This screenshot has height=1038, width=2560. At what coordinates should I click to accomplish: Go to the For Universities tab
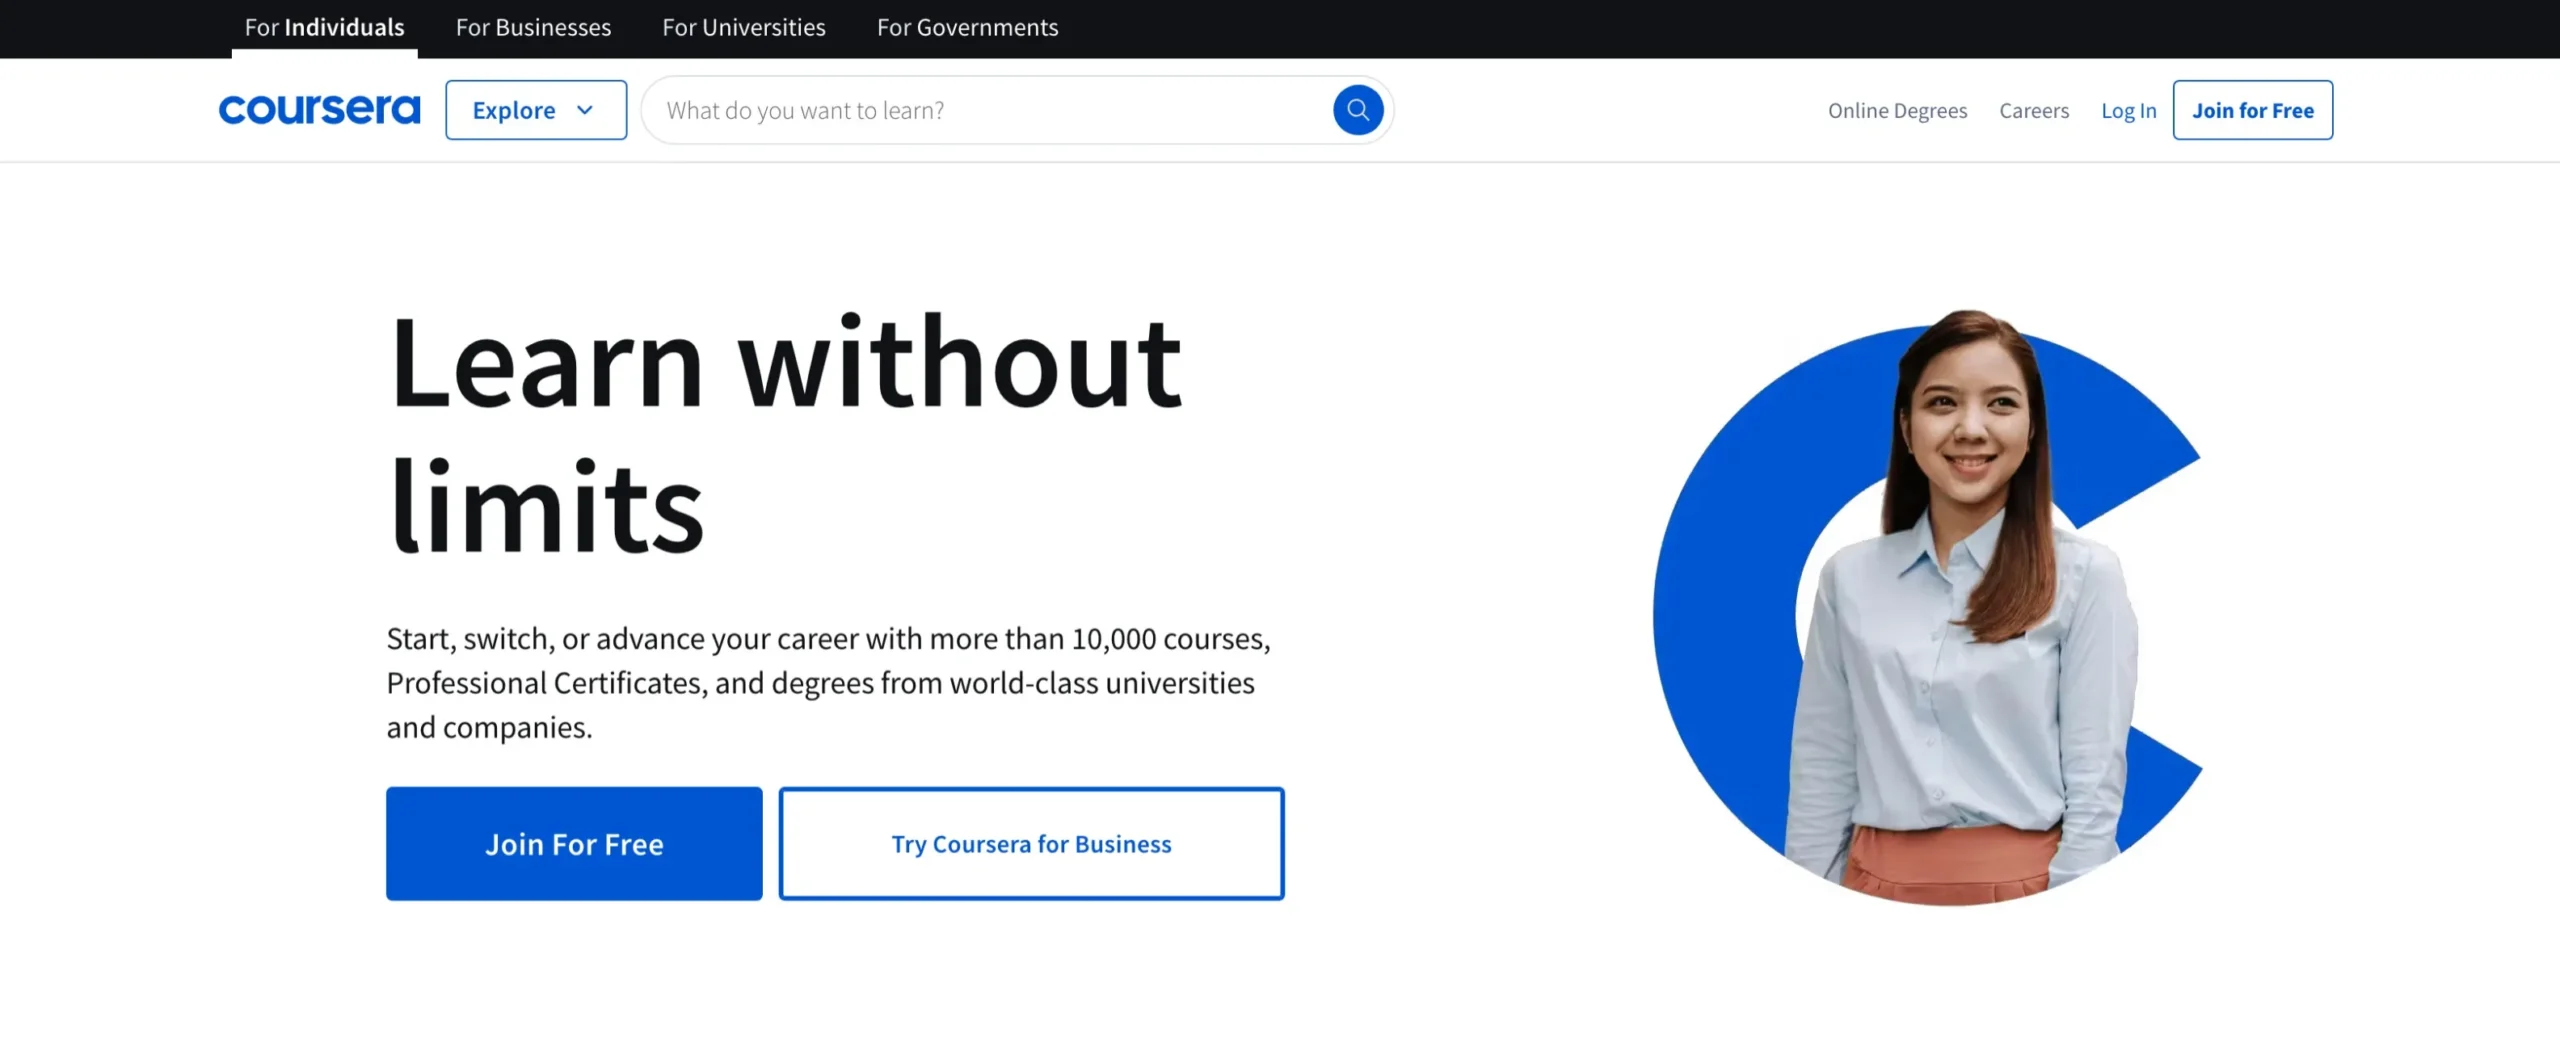743,28
